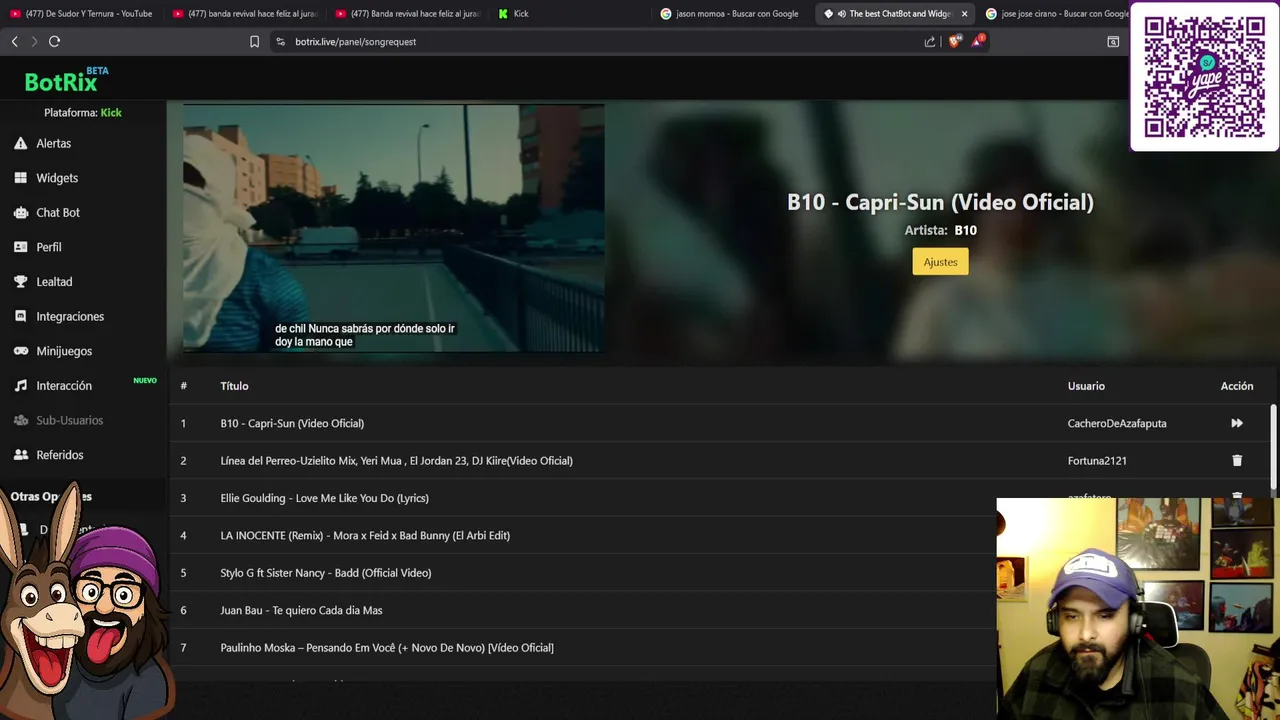This screenshot has height=720, width=1280.
Task: Open Interacción NUEVO in sidebar
Action: (x=64, y=386)
